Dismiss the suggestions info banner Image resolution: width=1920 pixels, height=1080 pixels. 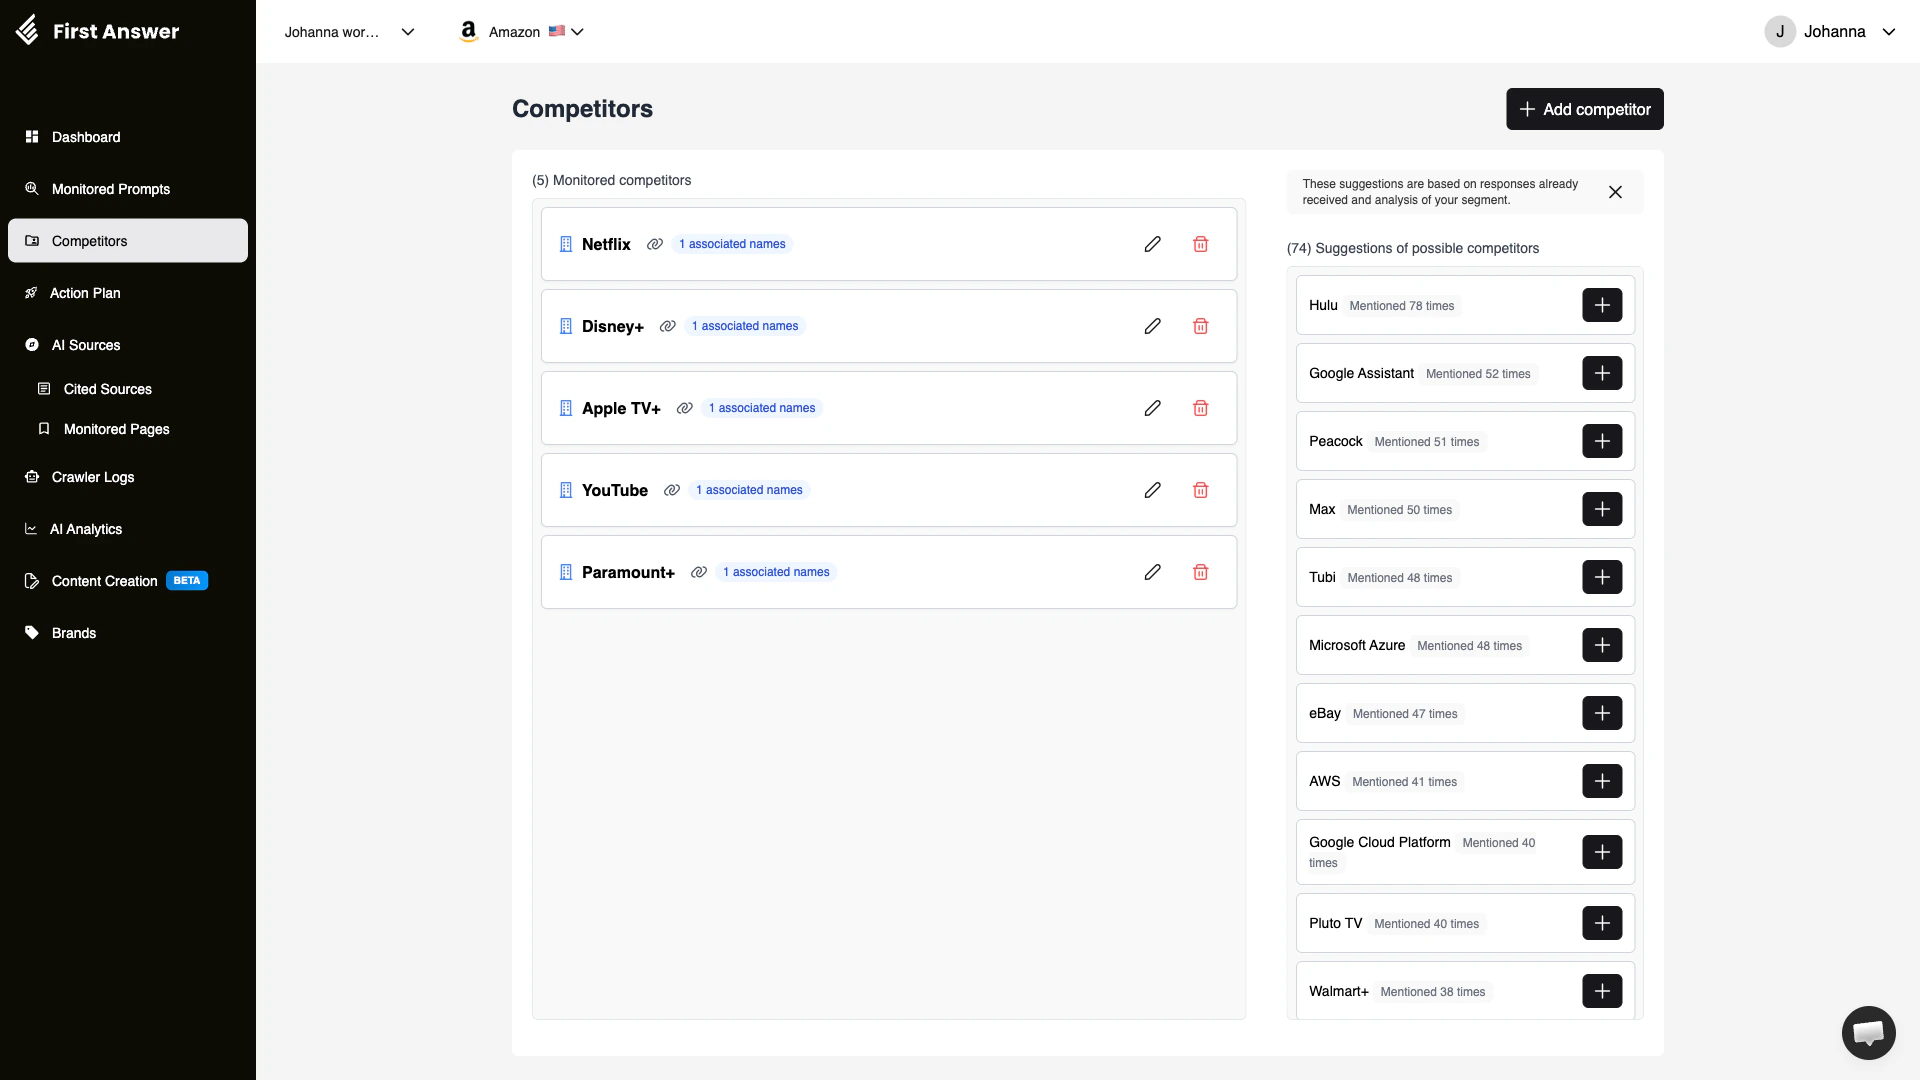point(1615,192)
